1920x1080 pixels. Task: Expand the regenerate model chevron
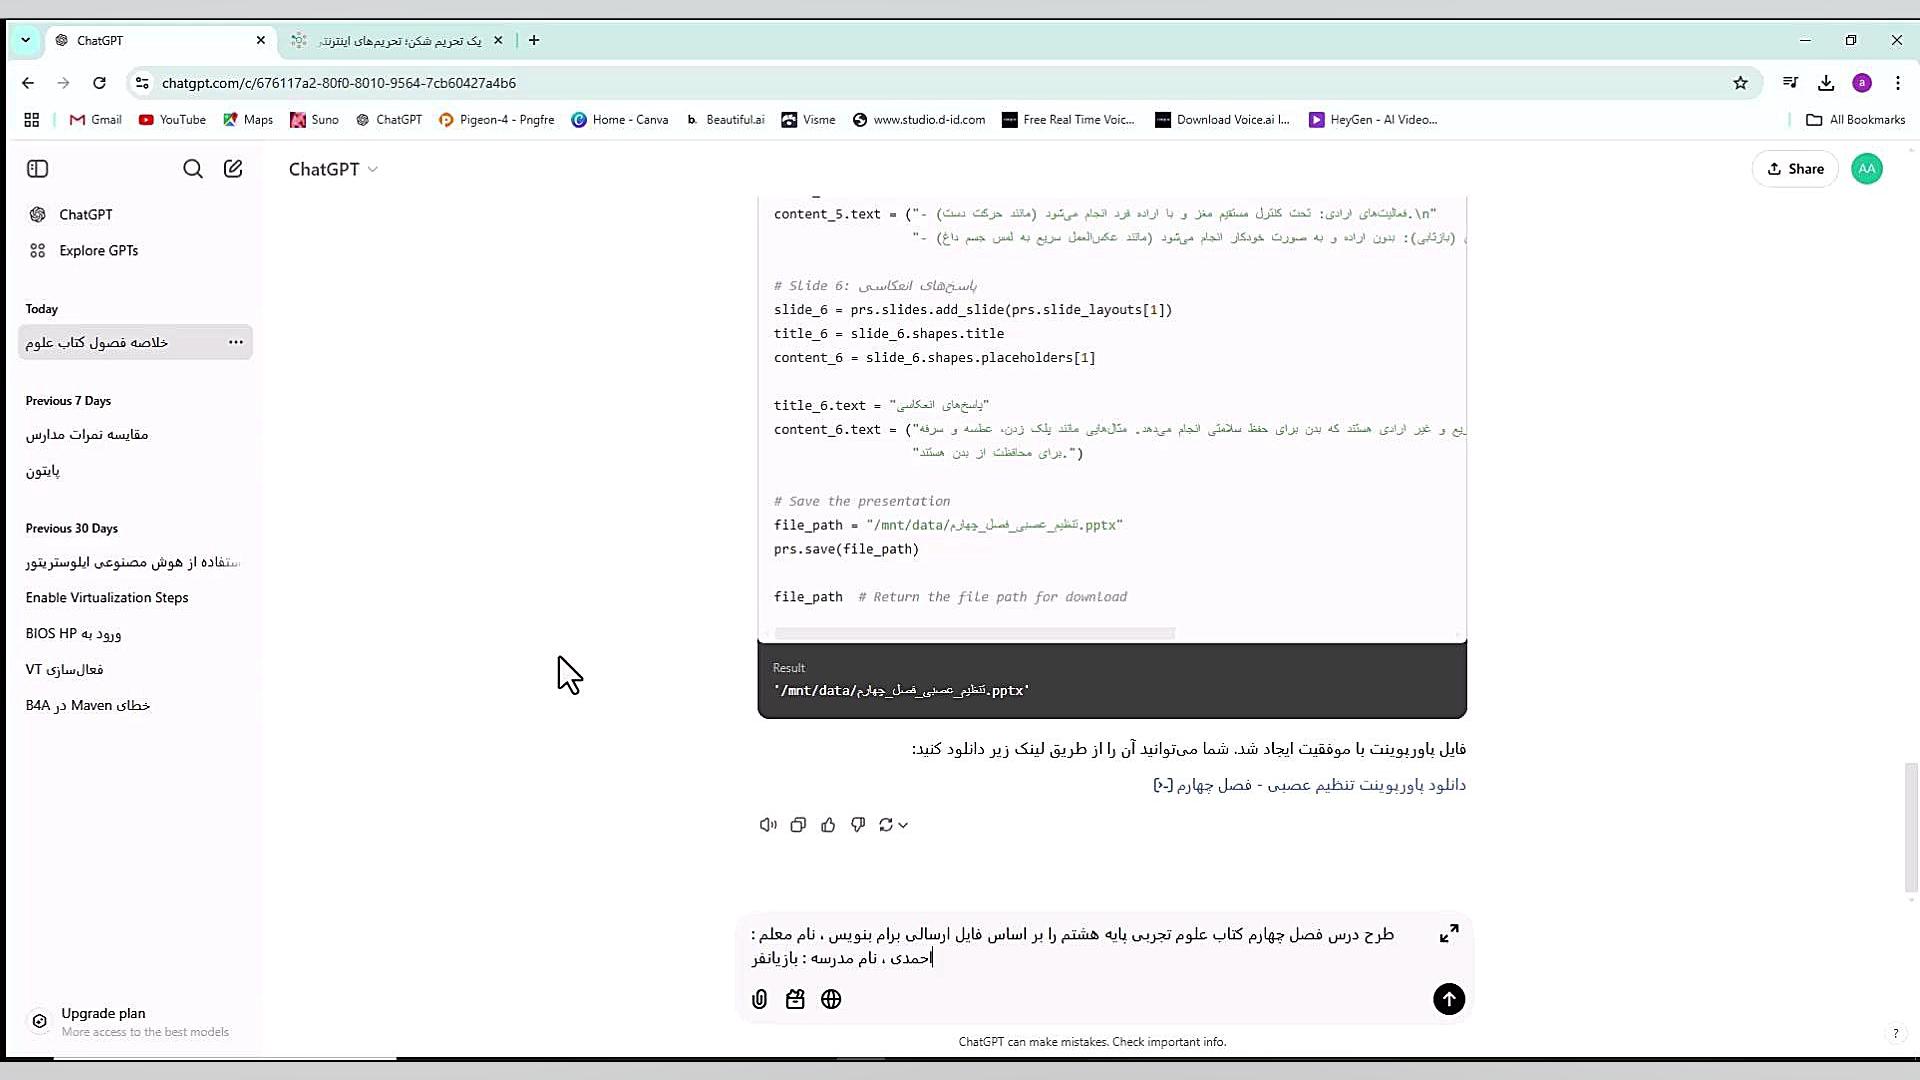(x=903, y=825)
